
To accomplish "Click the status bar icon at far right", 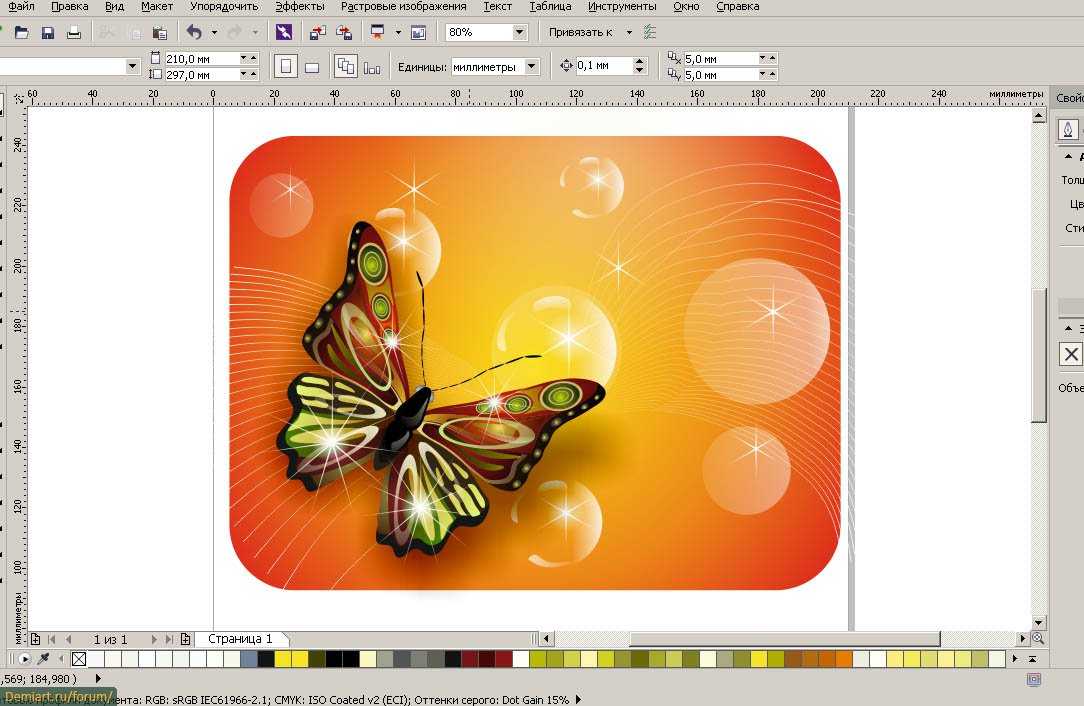I will [1034, 679].
